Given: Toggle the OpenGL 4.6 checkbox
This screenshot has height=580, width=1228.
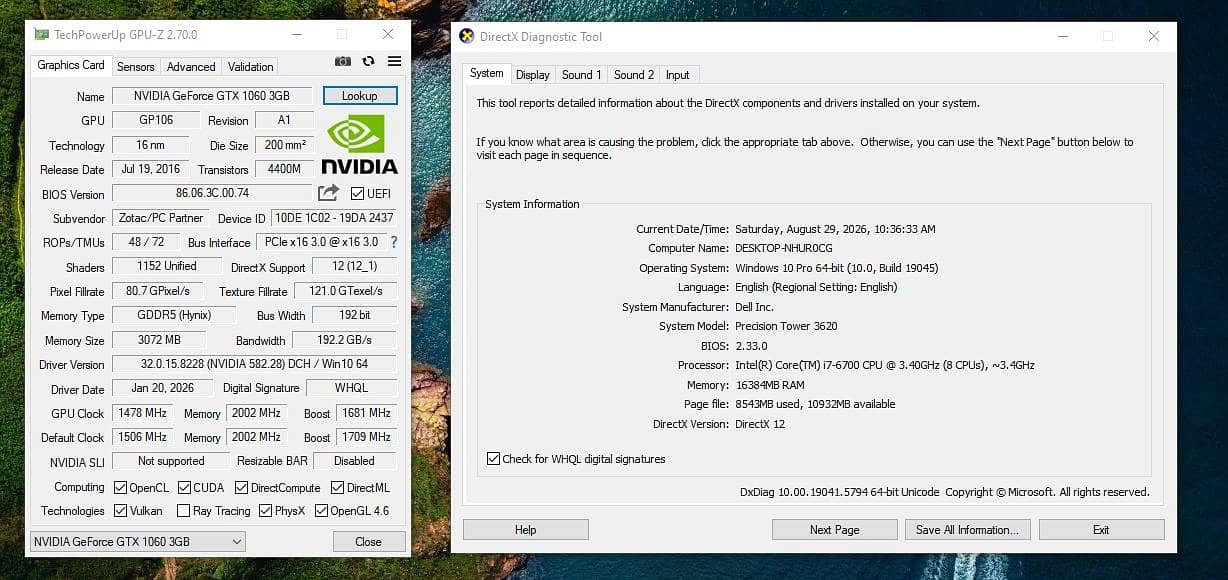Looking at the screenshot, I should 321,511.
